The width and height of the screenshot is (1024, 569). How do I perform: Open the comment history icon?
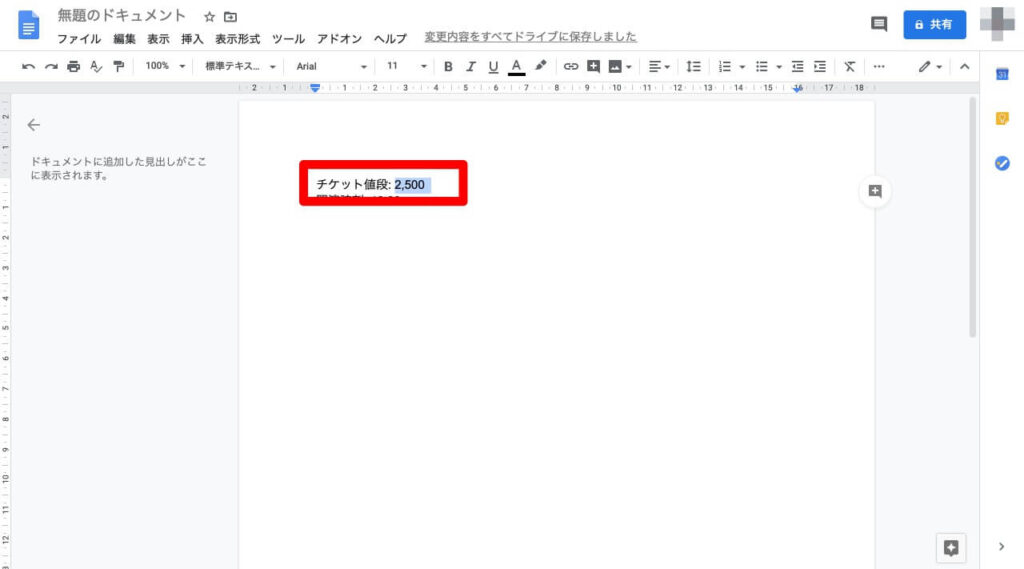[879, 25]
